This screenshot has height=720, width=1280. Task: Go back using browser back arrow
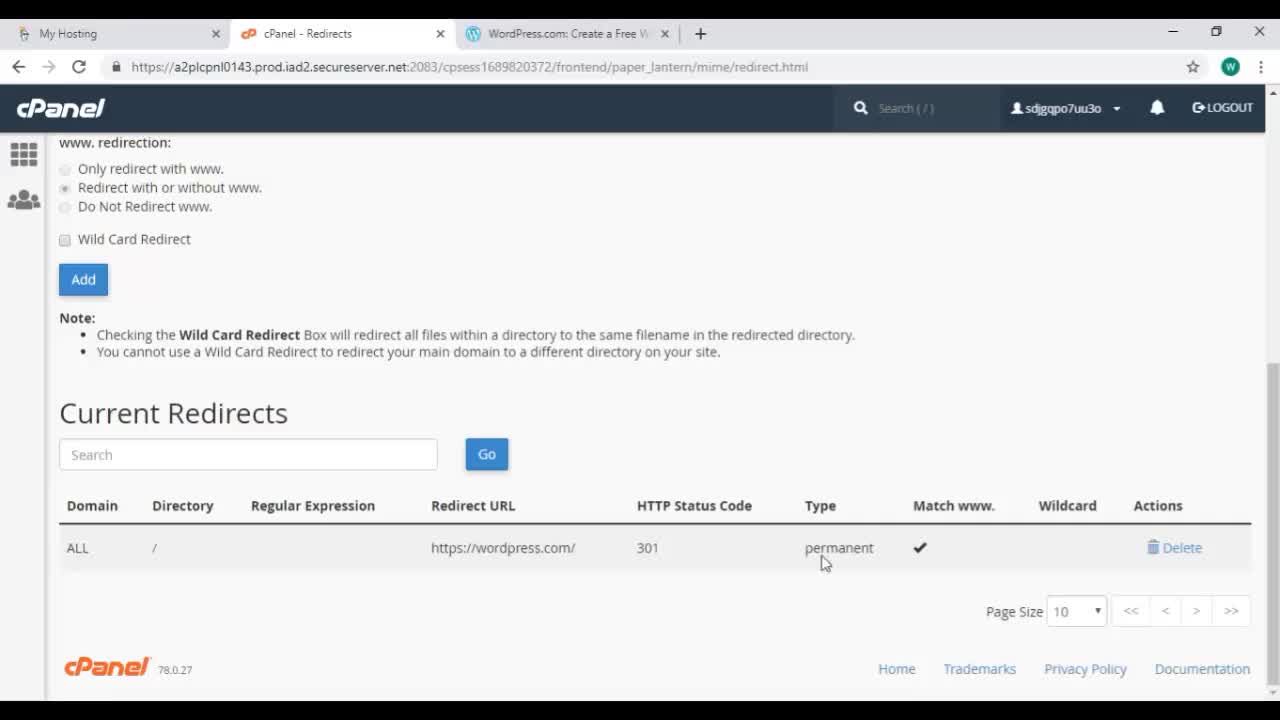click(19, 67)
